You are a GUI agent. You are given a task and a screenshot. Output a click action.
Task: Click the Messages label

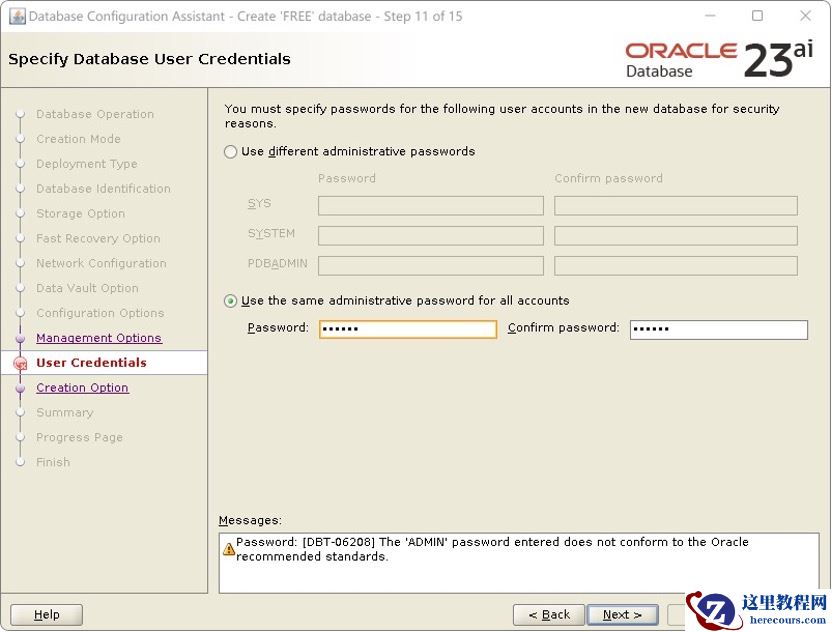250,521
